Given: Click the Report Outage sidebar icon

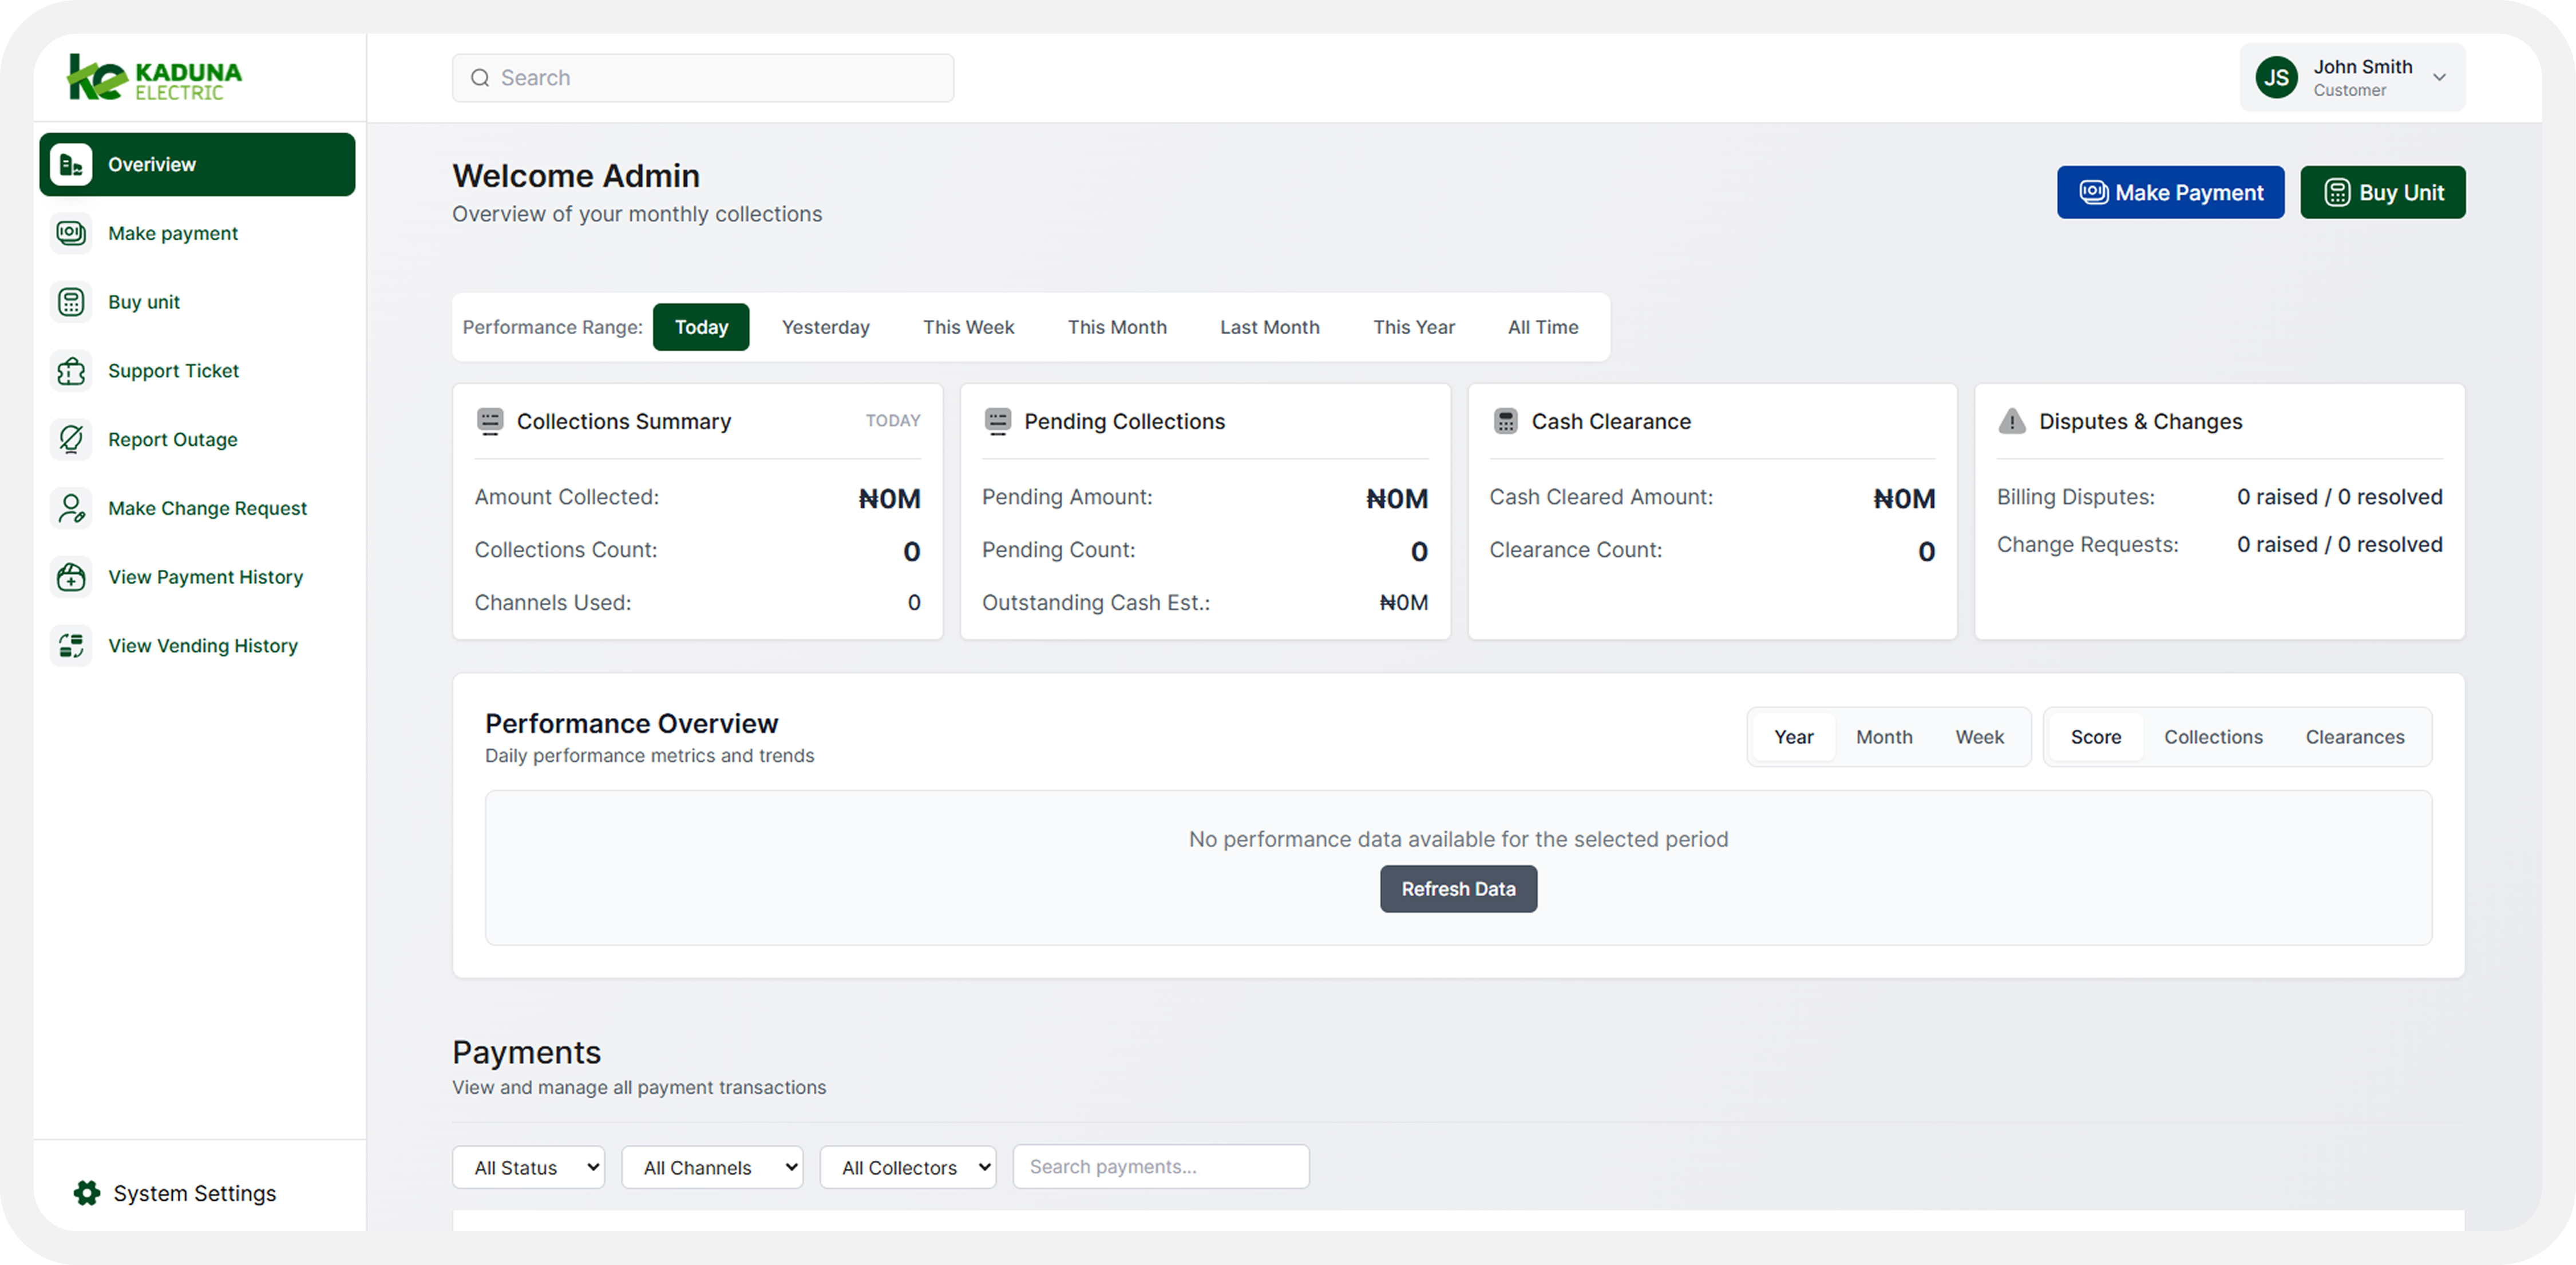Looking at the screenshot, I should click(71, 440).
